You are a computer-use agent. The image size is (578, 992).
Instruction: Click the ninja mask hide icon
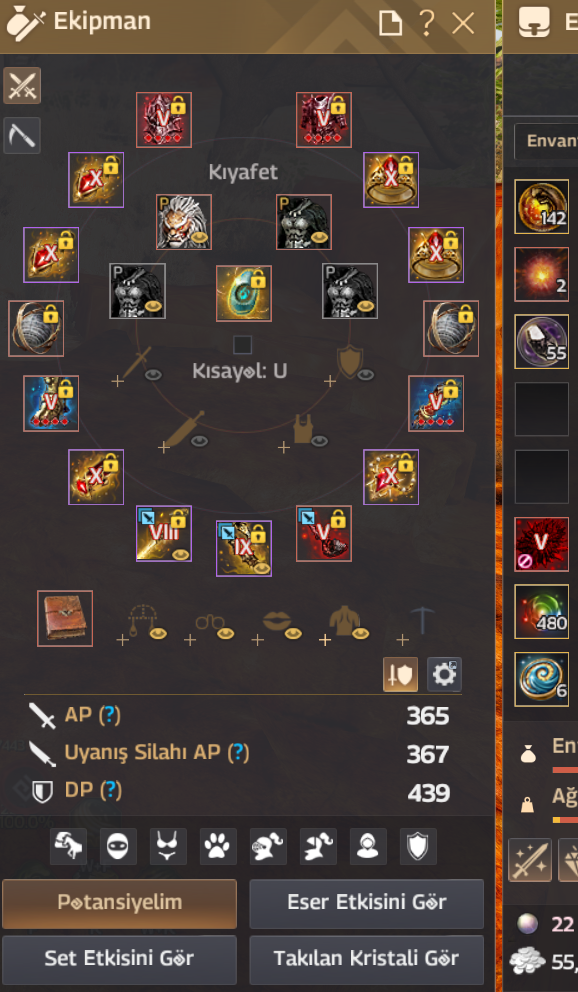118,846
